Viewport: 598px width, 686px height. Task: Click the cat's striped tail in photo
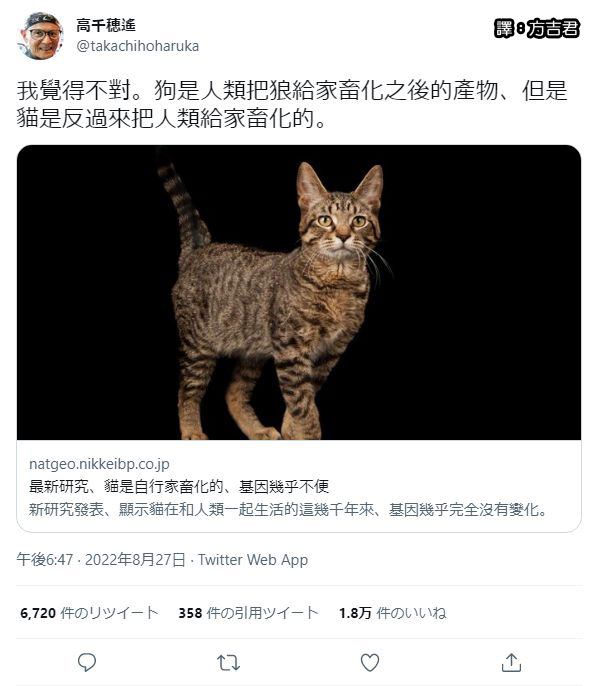tap(182, 201)
